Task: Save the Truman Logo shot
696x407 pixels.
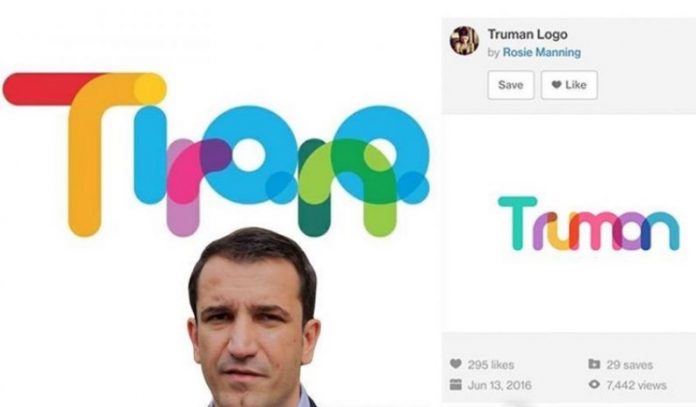Action: coord(510,85)
